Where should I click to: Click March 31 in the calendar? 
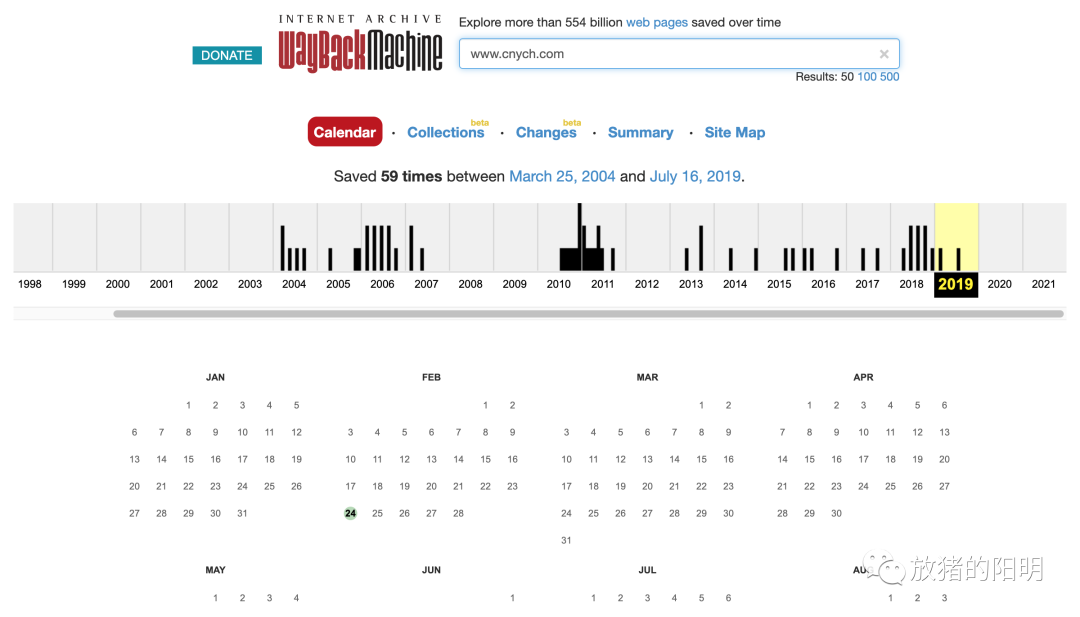point(566,541)
